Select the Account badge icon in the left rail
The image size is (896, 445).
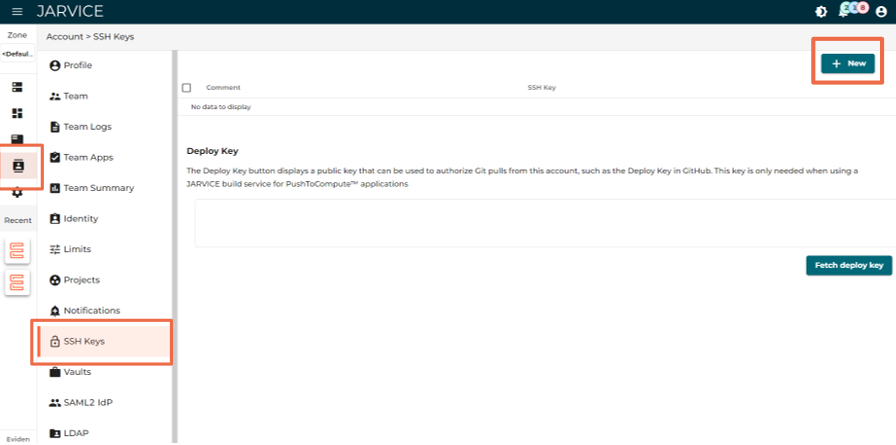pos(18,166)
